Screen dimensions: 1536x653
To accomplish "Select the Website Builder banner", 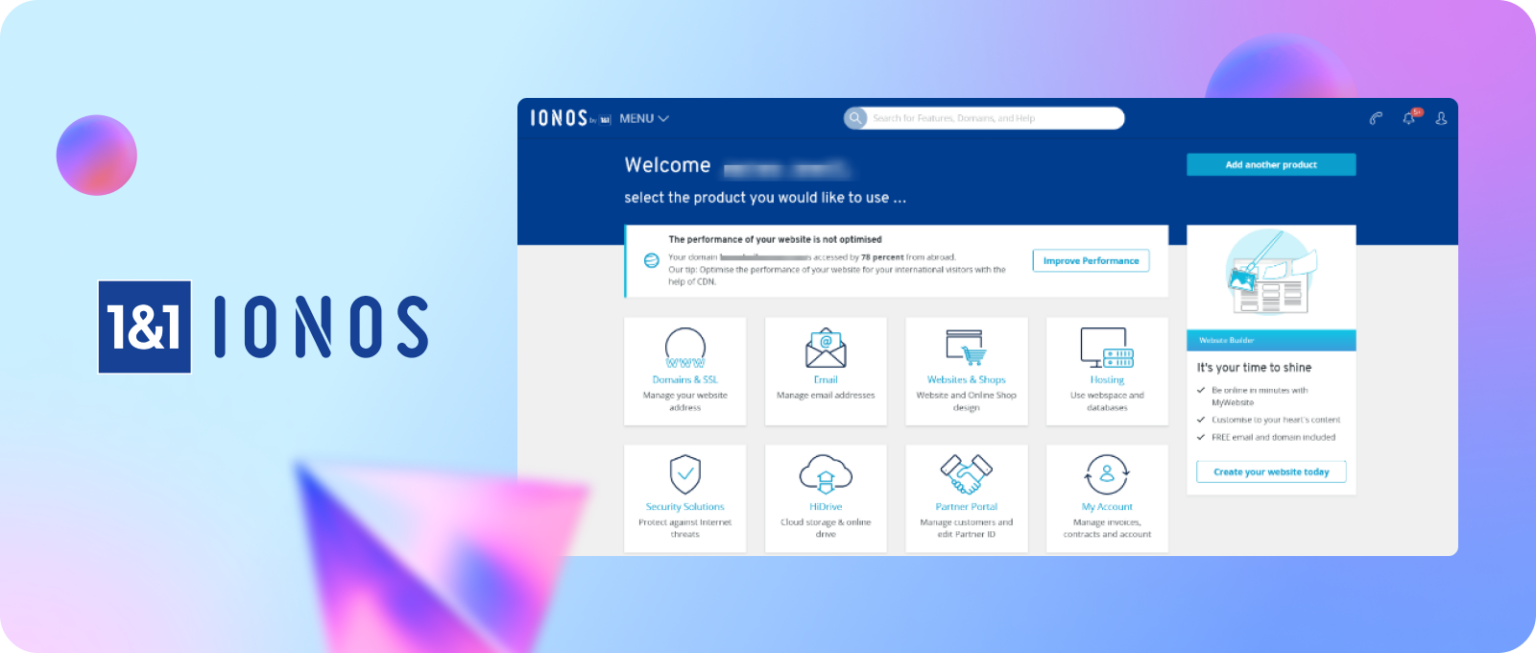I will 1271,340.
